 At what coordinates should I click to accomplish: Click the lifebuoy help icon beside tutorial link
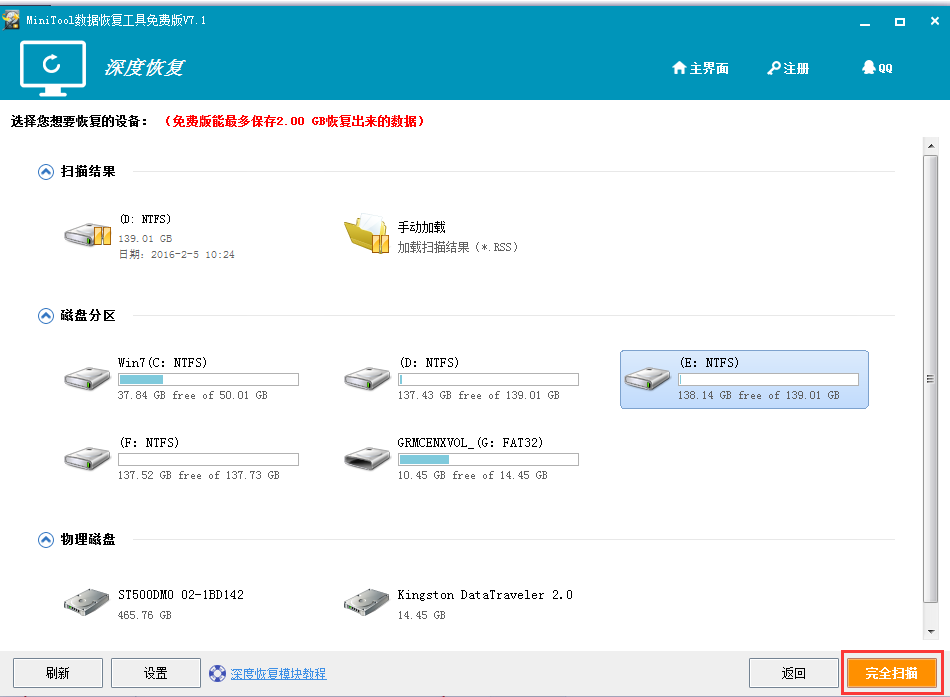(217, 673)
